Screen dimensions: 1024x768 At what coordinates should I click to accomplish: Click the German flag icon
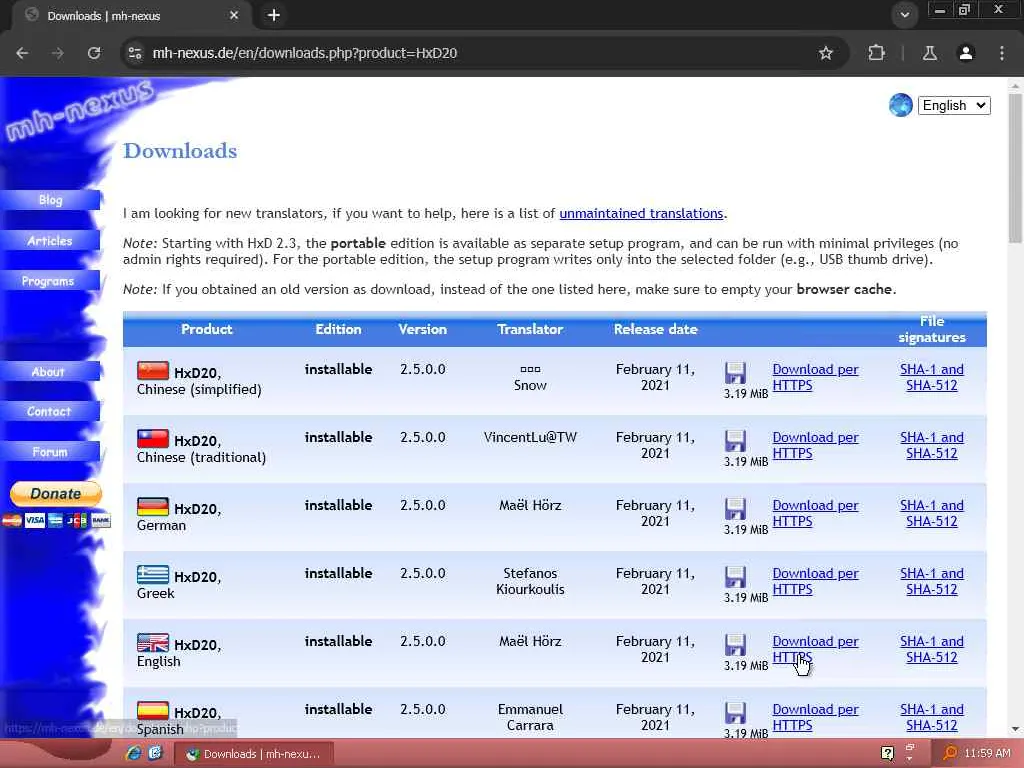(153, 507)
